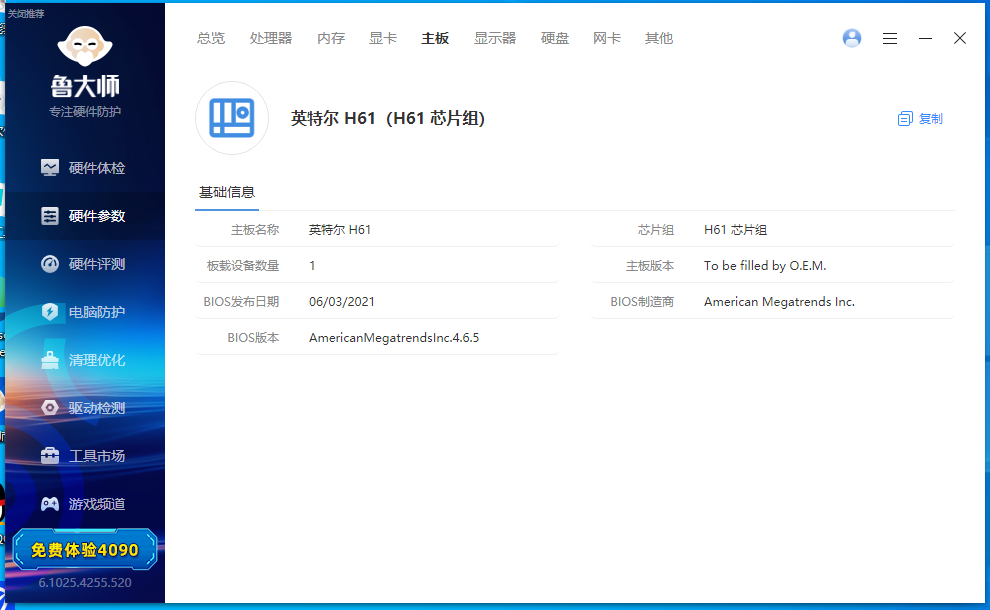Image resolution: width=990 pixels, height=610 pixels.
Task: Click the BIOS版本 field label
Action: tap(253, 338)
